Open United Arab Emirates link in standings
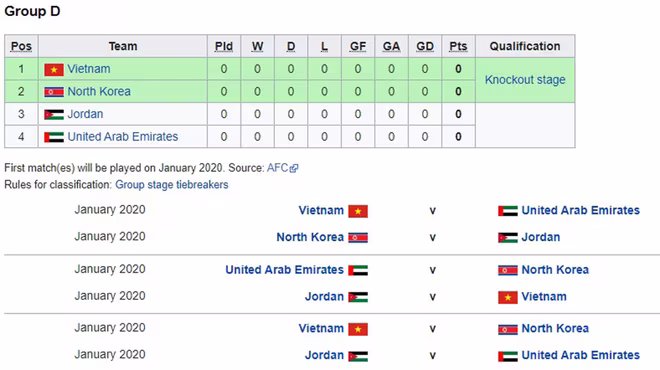660x370 pixels. 122,136
